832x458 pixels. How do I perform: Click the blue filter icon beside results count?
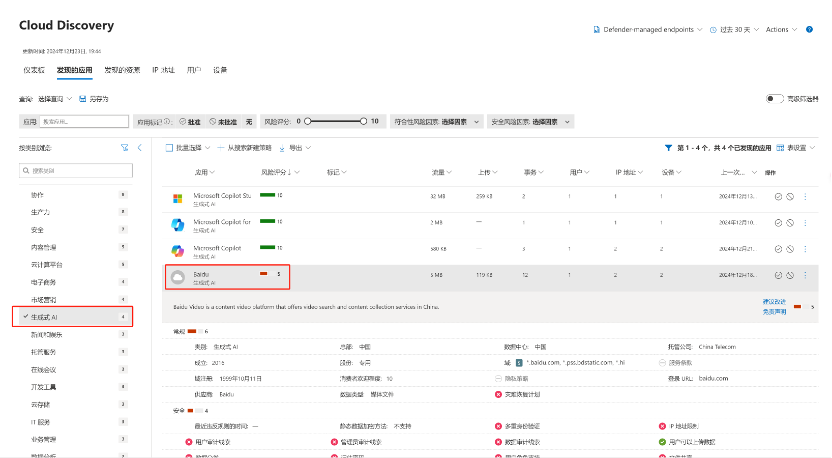point(668,148)
